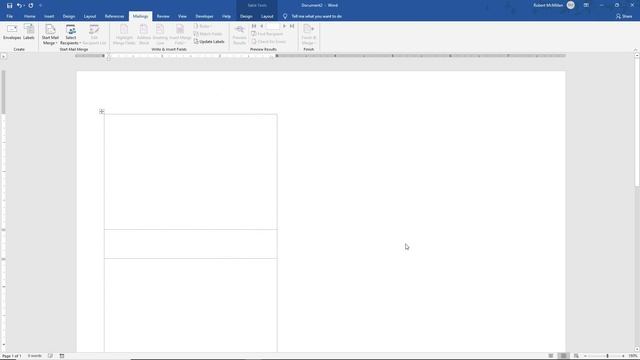The image size is (640, 360).
Task: Click the Match Fields command
Action: pos(208,34)
